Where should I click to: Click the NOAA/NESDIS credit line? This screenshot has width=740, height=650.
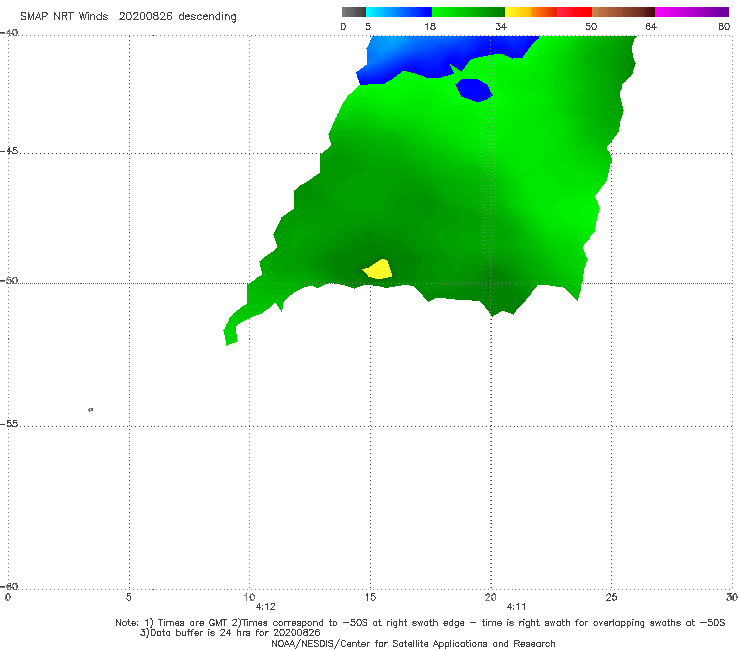413,643
